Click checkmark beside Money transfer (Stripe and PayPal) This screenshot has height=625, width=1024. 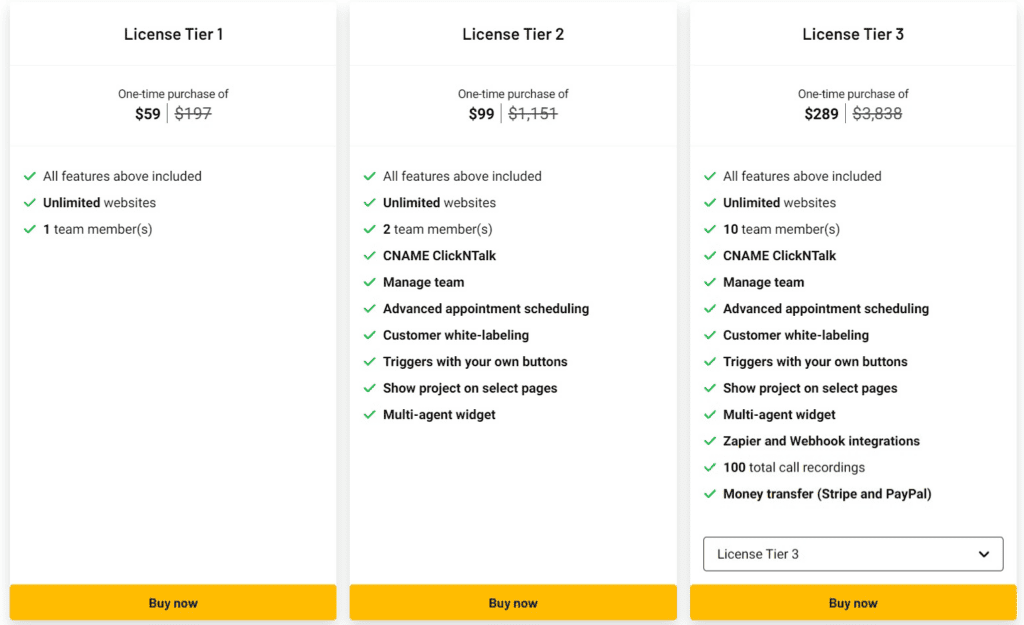pos(710,494)
